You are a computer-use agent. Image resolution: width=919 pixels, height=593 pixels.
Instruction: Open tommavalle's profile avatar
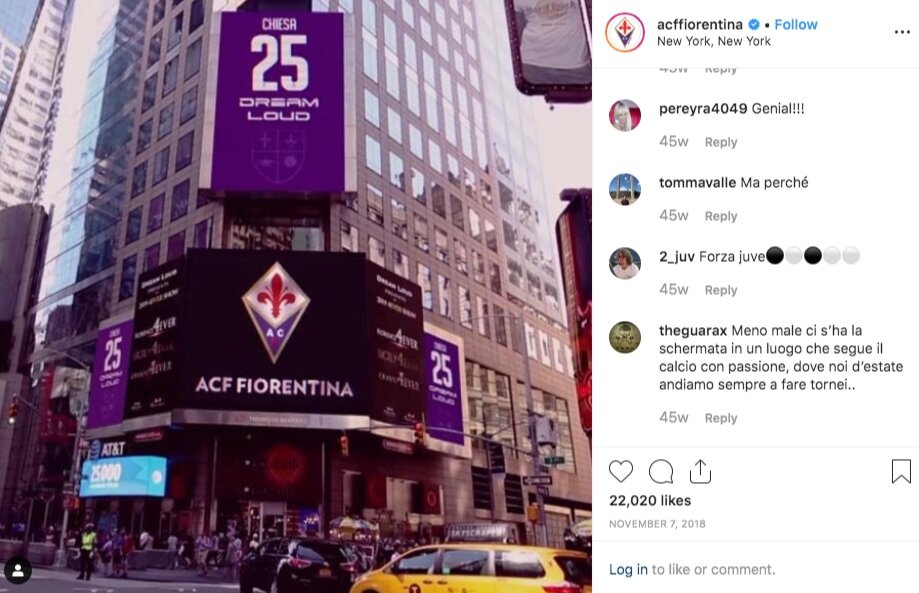[625, 189]
